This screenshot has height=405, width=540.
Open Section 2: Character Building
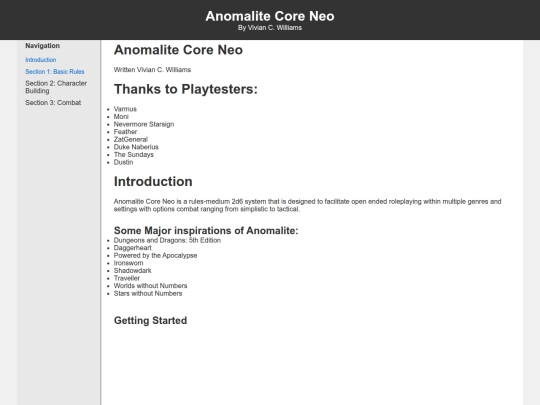[x=56, y=87]
